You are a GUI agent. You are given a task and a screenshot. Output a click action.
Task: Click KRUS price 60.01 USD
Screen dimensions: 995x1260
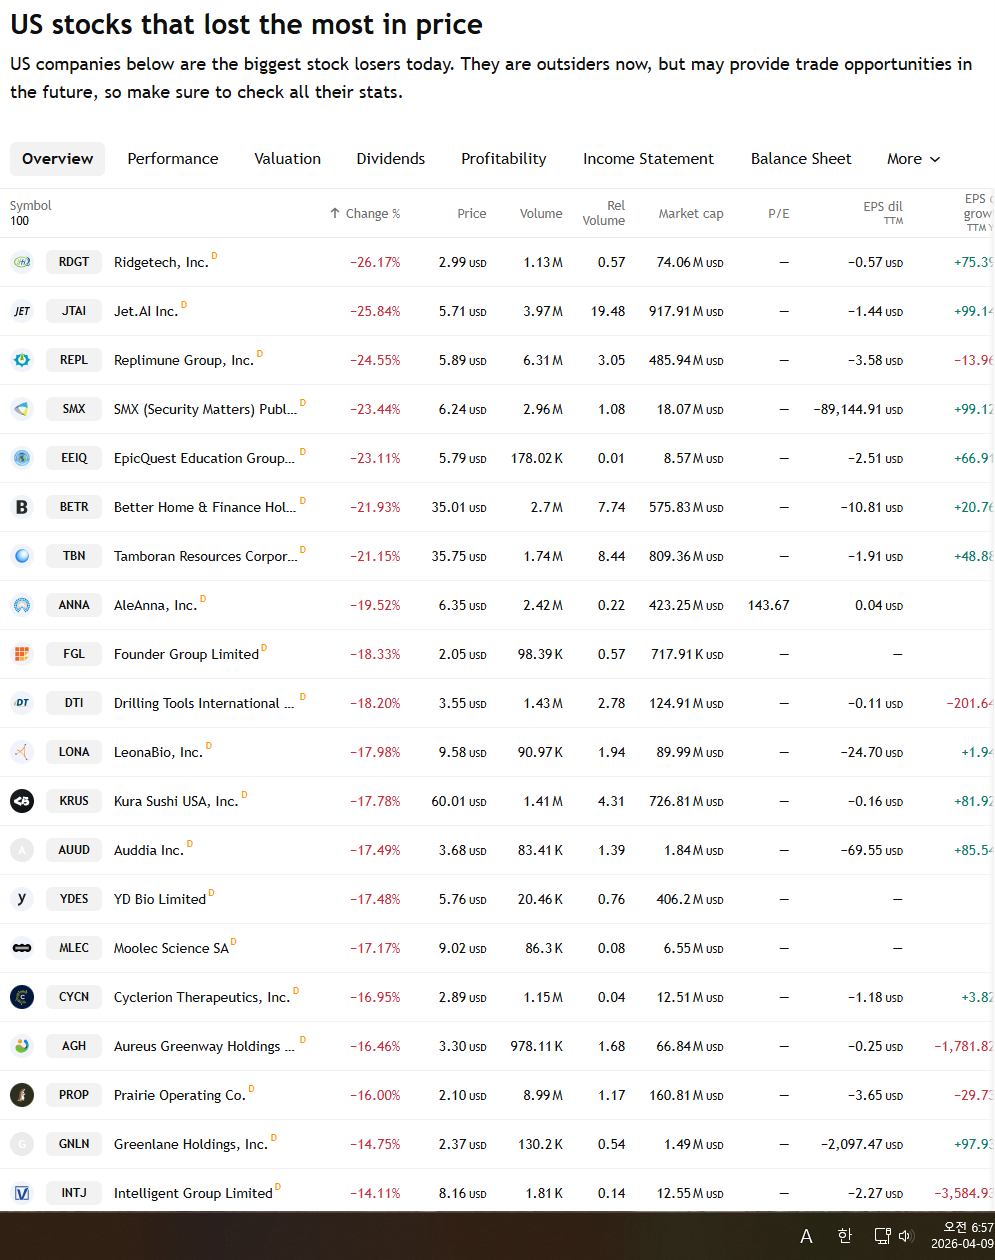[459, 801]
